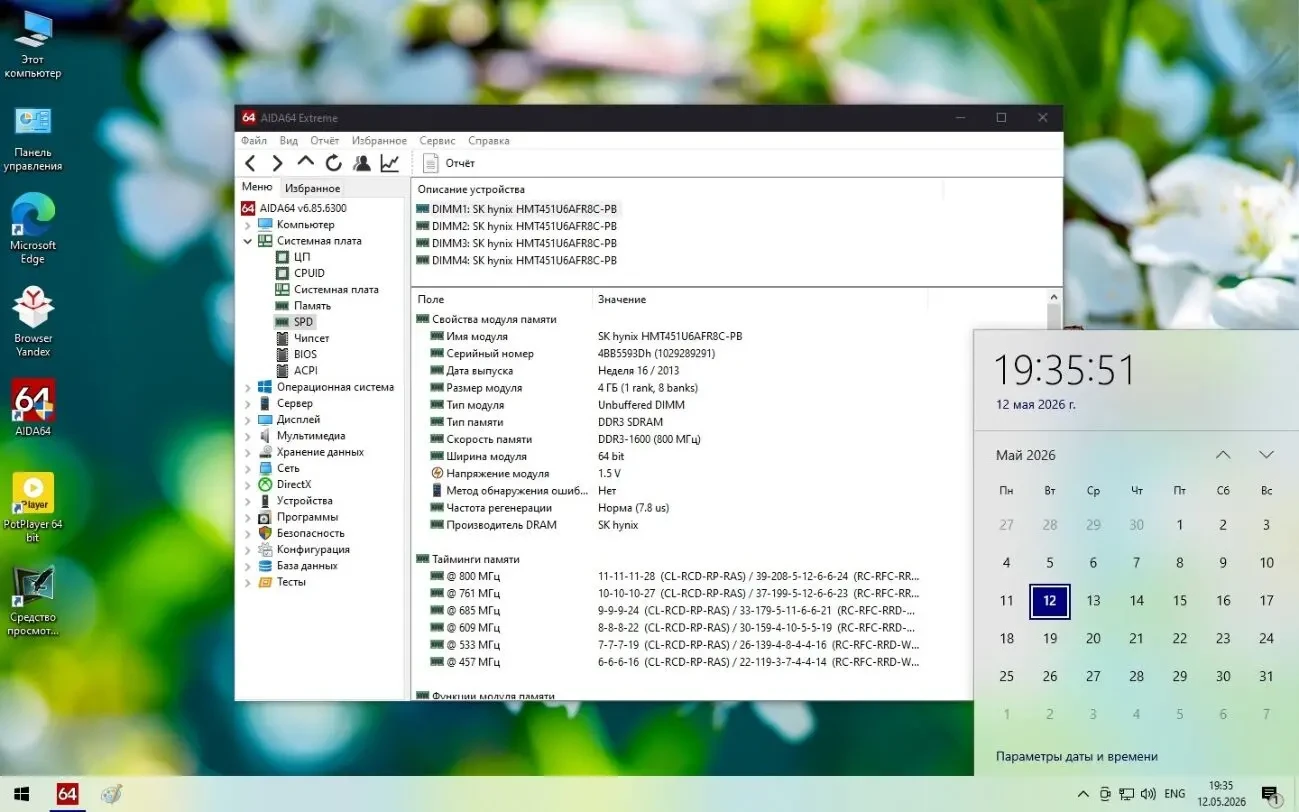Expand the Операционная система tree node
The width and height of the screenshot is (1299, 812).
pos(249,387)
